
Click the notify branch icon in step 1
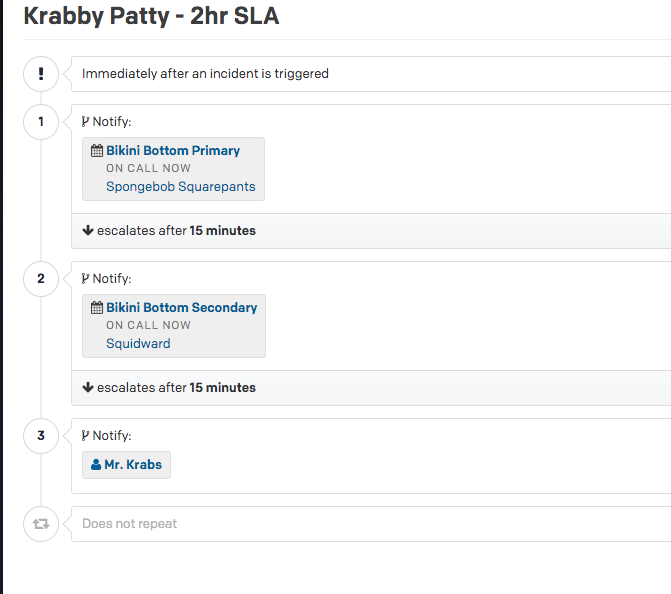[x=86, y=122]
